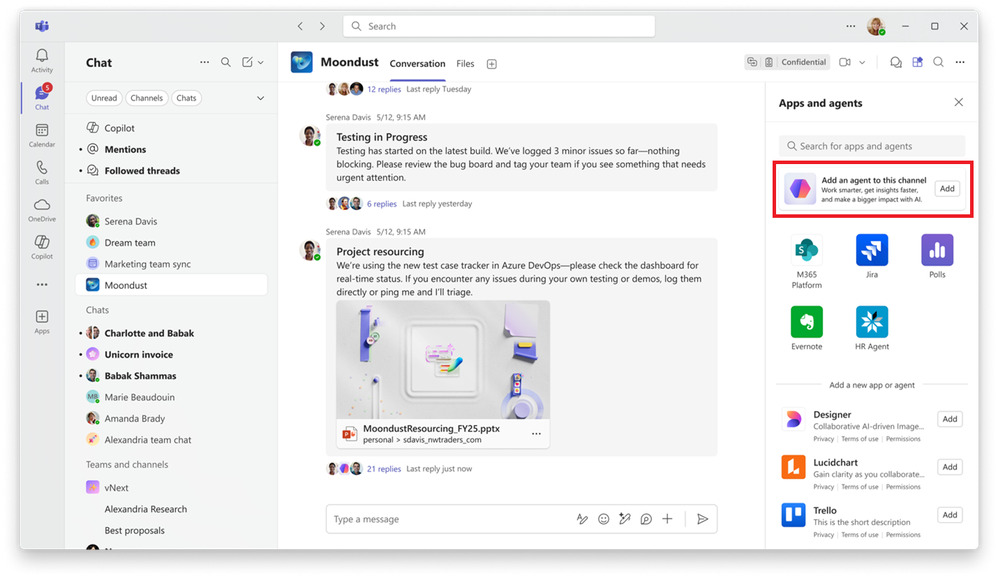
Task: Toggle the Channels filter chip
Action: 146,98
